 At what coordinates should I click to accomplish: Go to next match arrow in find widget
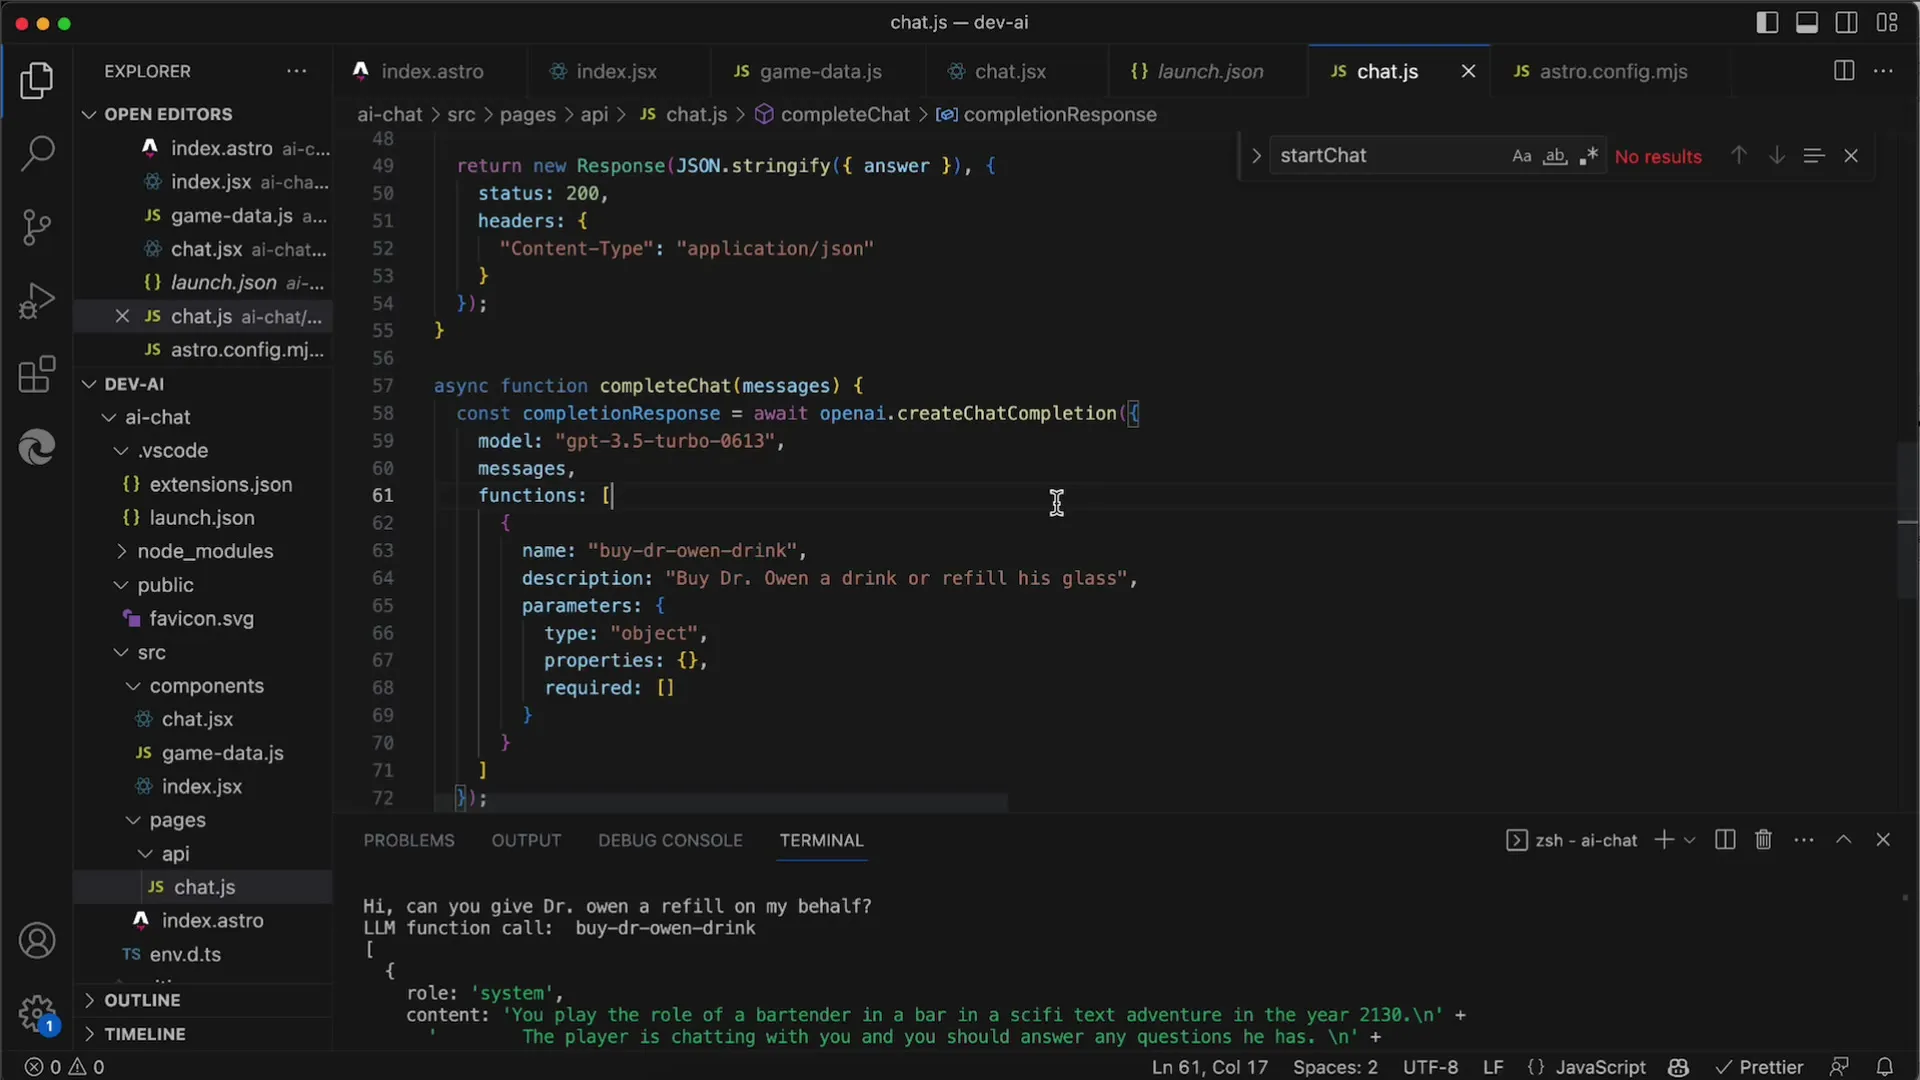click(1777, 156)
